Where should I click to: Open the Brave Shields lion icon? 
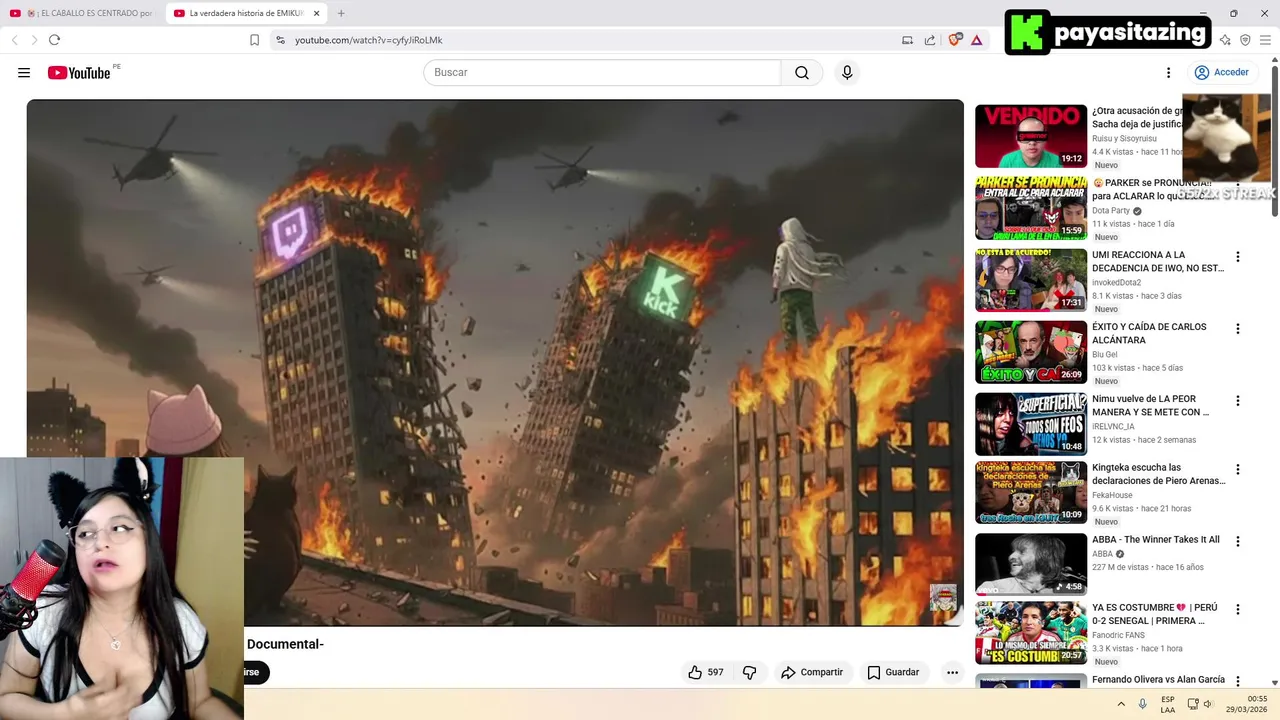[x=954, y=40]
